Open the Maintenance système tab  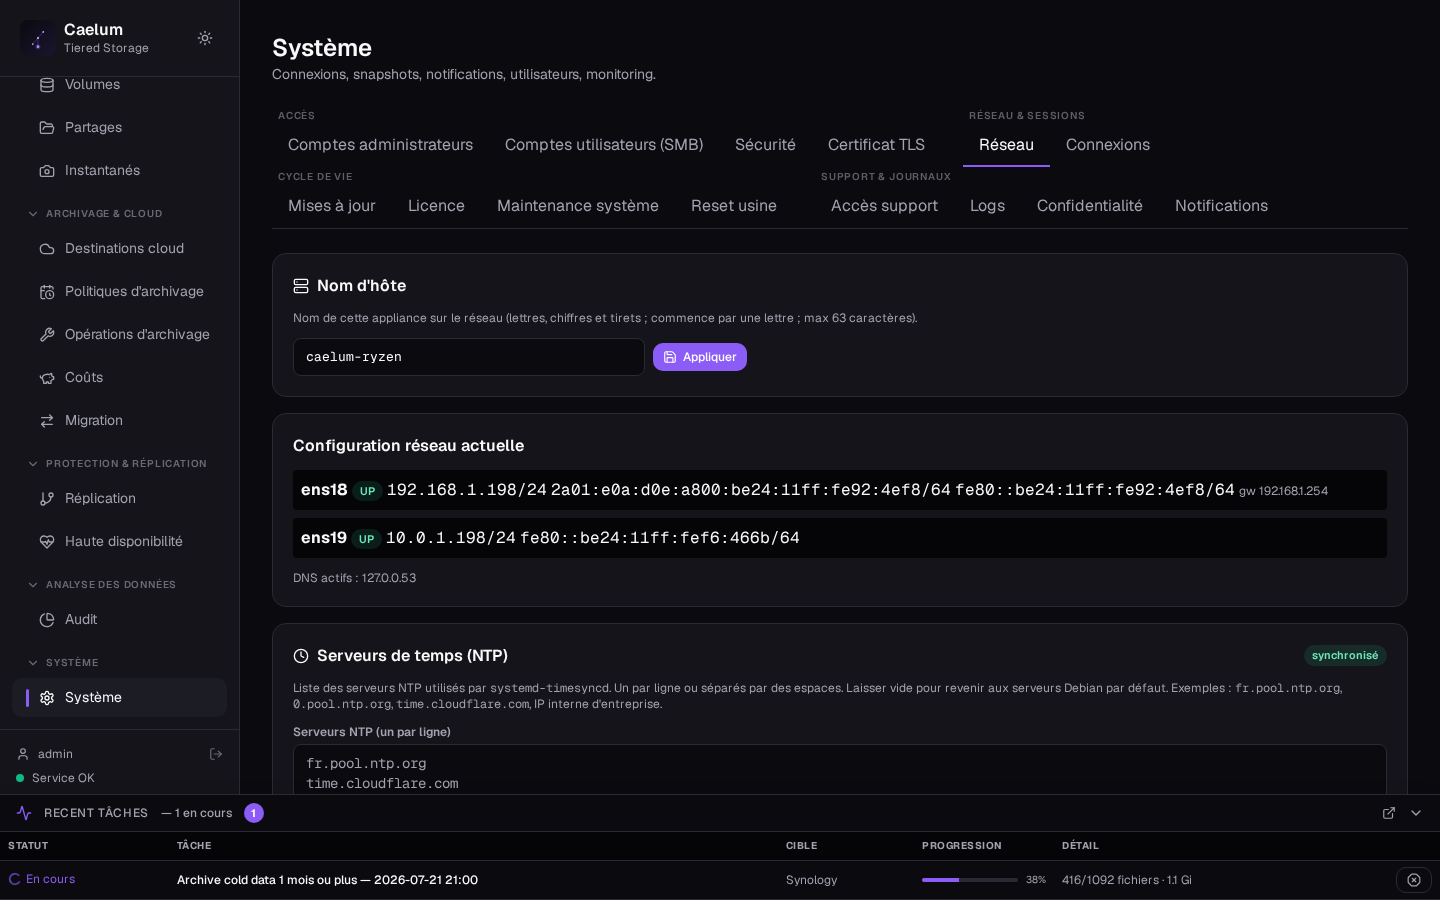coord(578,206)
